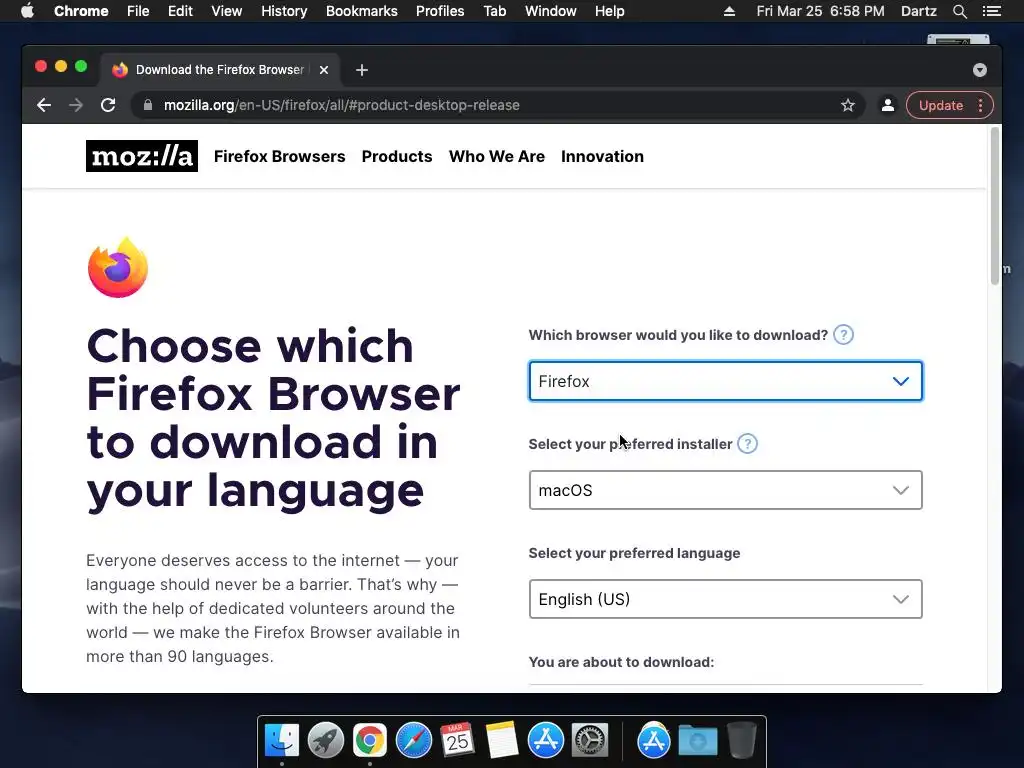Open Launchpad from the Dock
1024x768 pixels.
click(x=326, y=741)
